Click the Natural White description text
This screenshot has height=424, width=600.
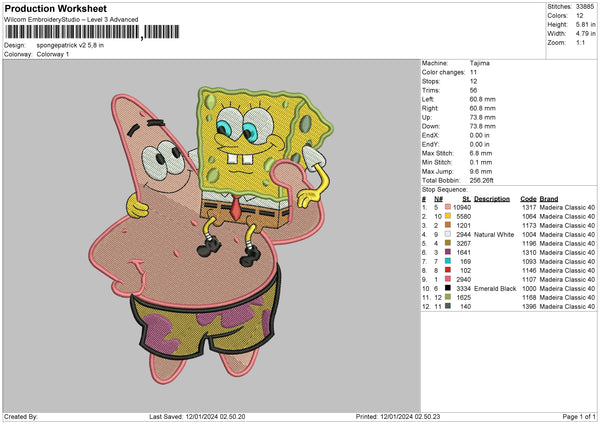tap(494, 235)
